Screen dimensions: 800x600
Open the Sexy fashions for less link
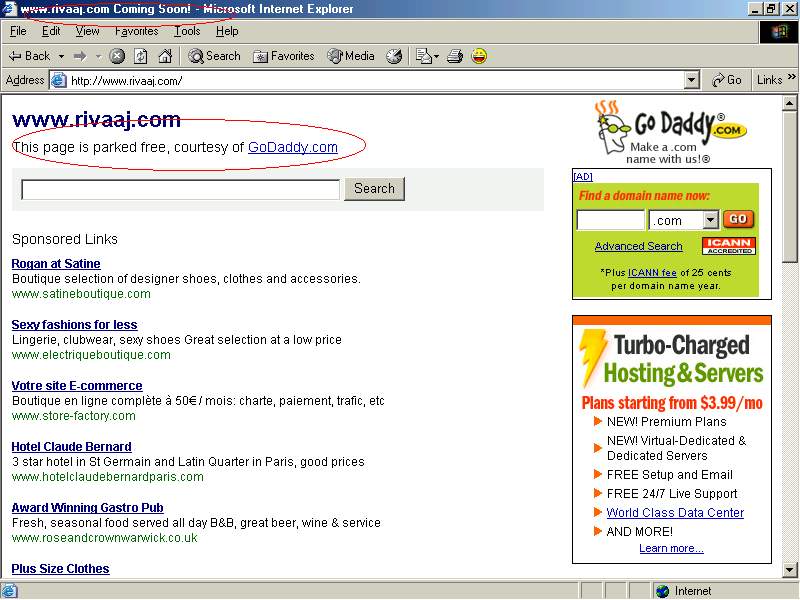pyautogui.click(x=74, y=325)
